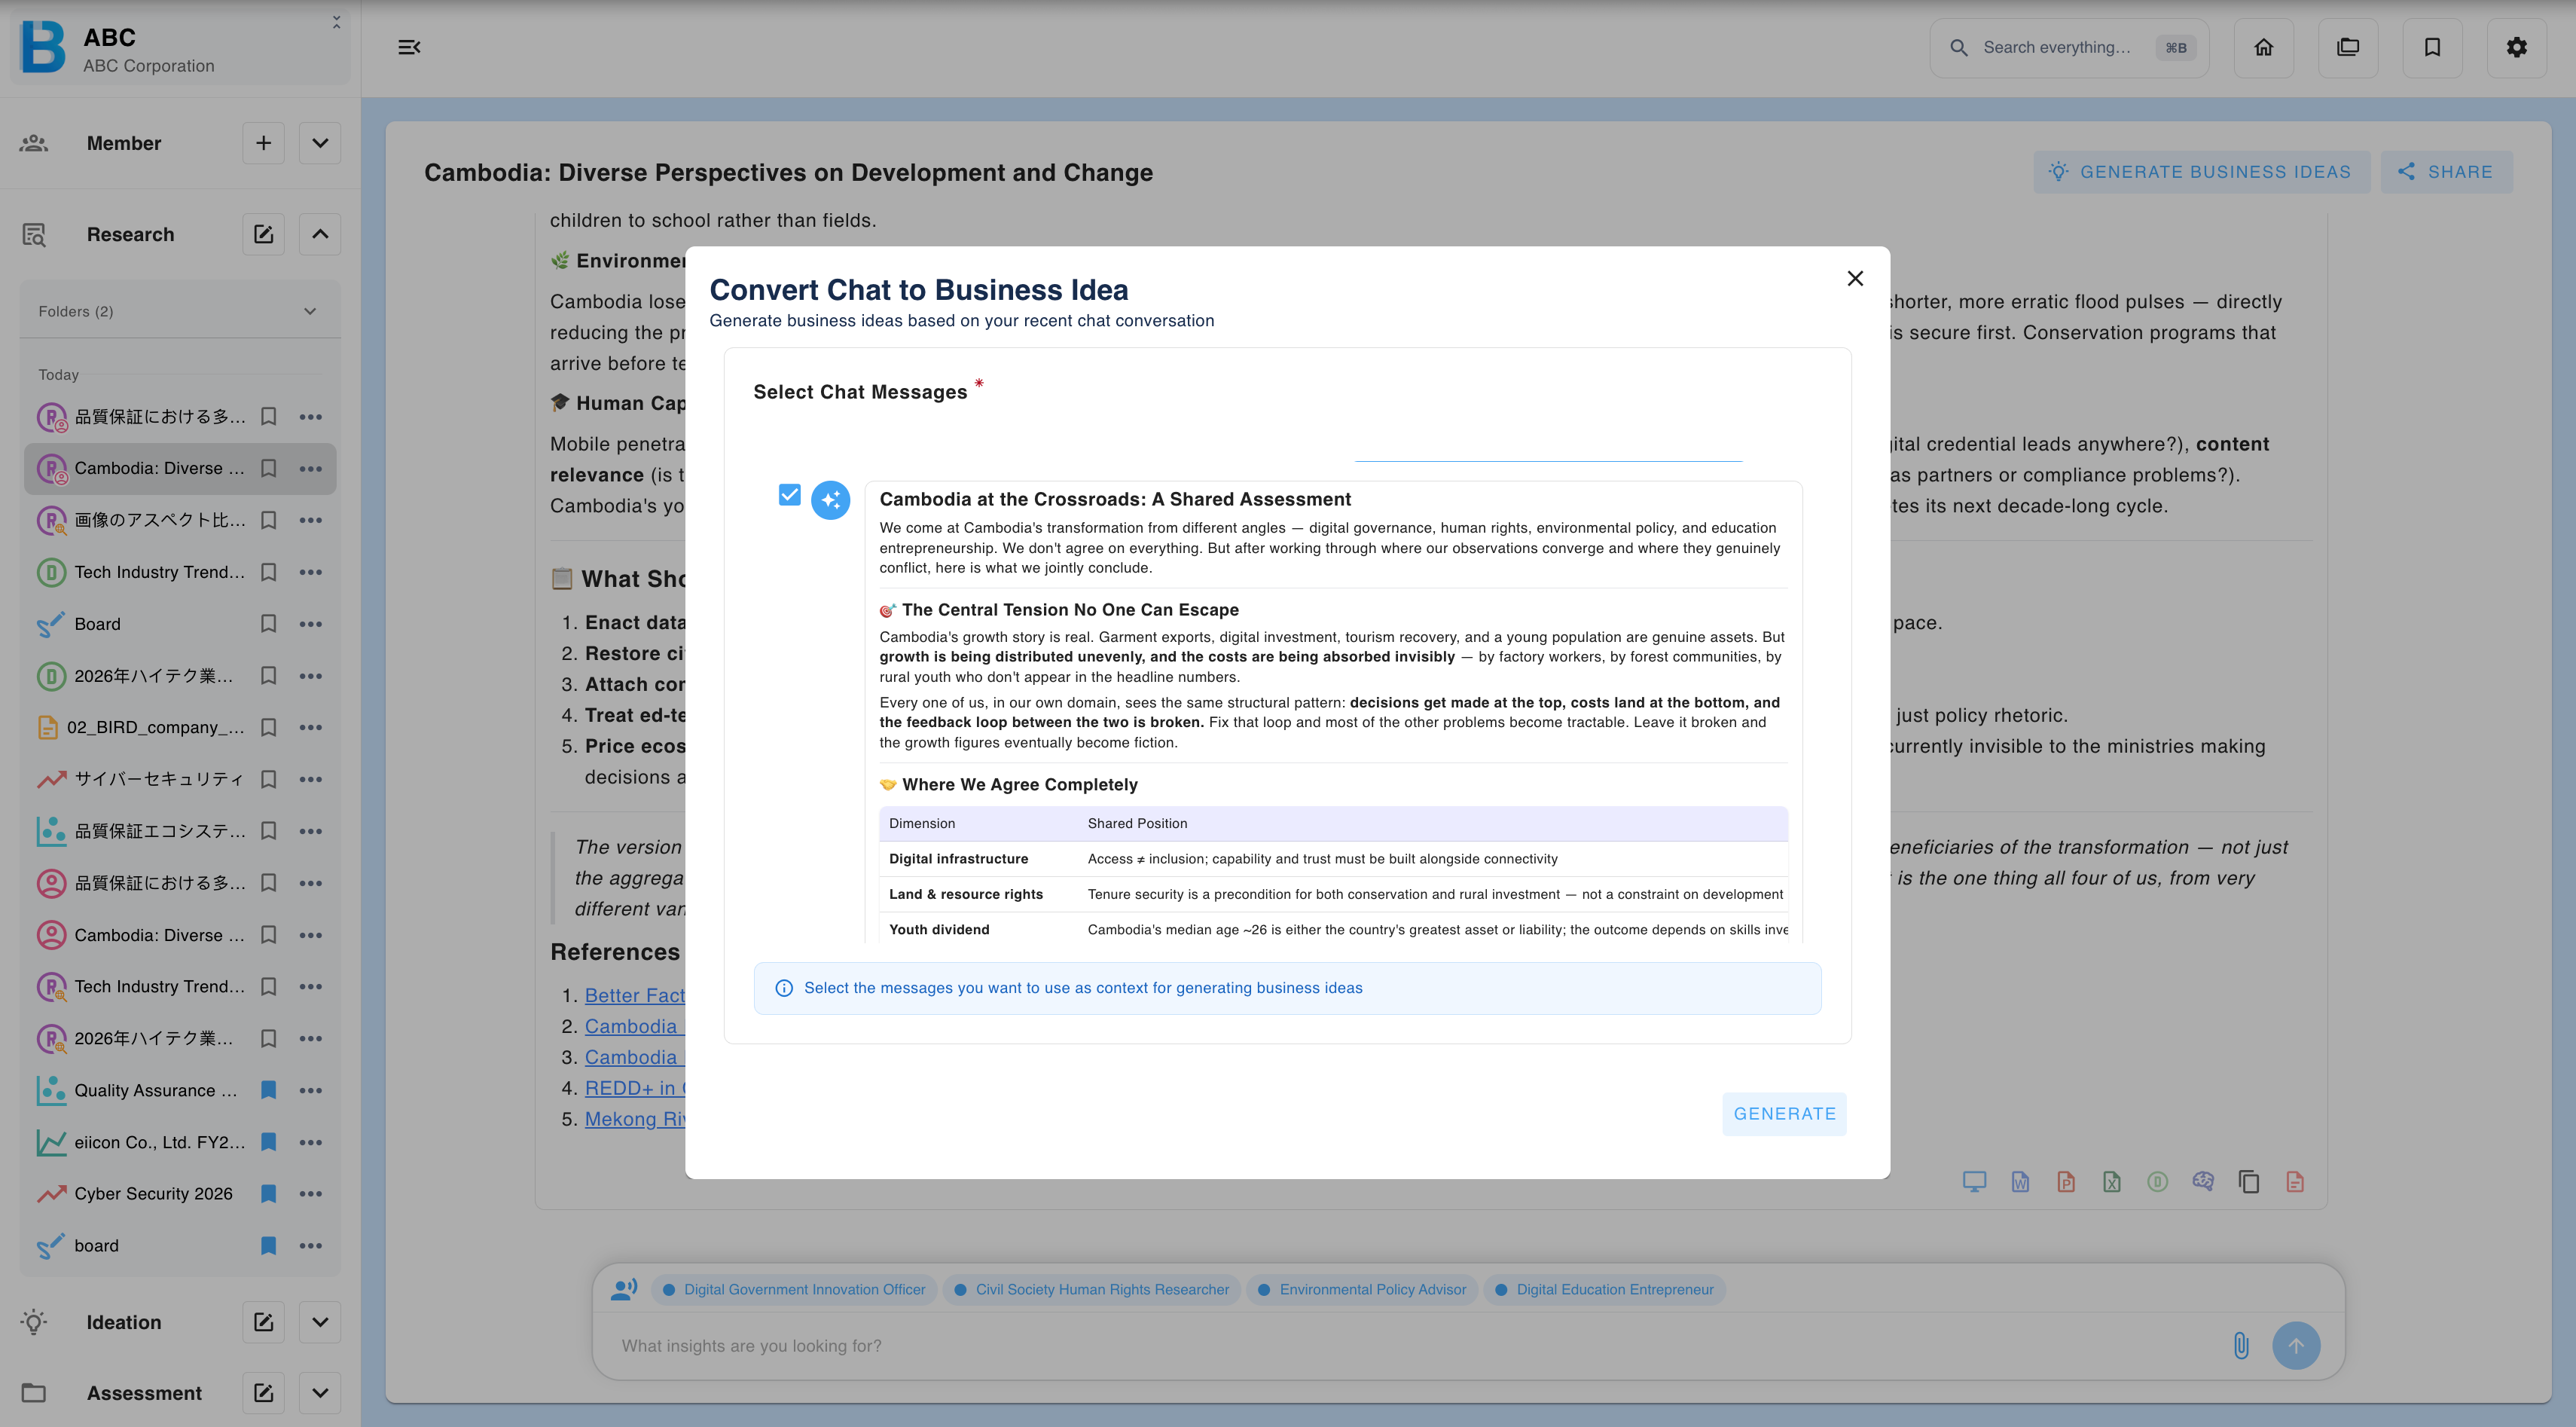The width and height of the screenshot is (2576, 1427).
Task: Click the Generate button in the dialog
Action: 1784,1114
